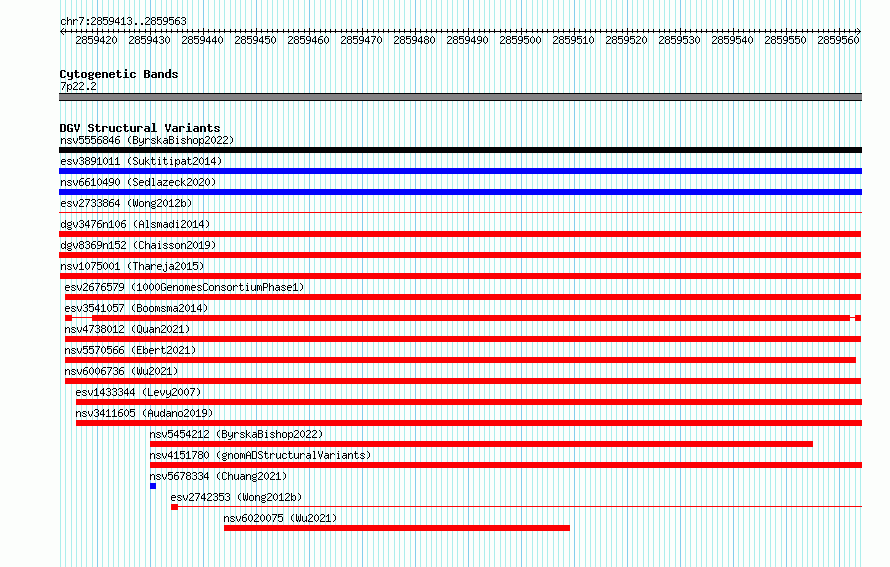The width and height of the screenshot is (890, 567).
Task: Open variant esv3891011 (Suktitipat2014) label
Action: pyautogui.click(x=141, y=161)
